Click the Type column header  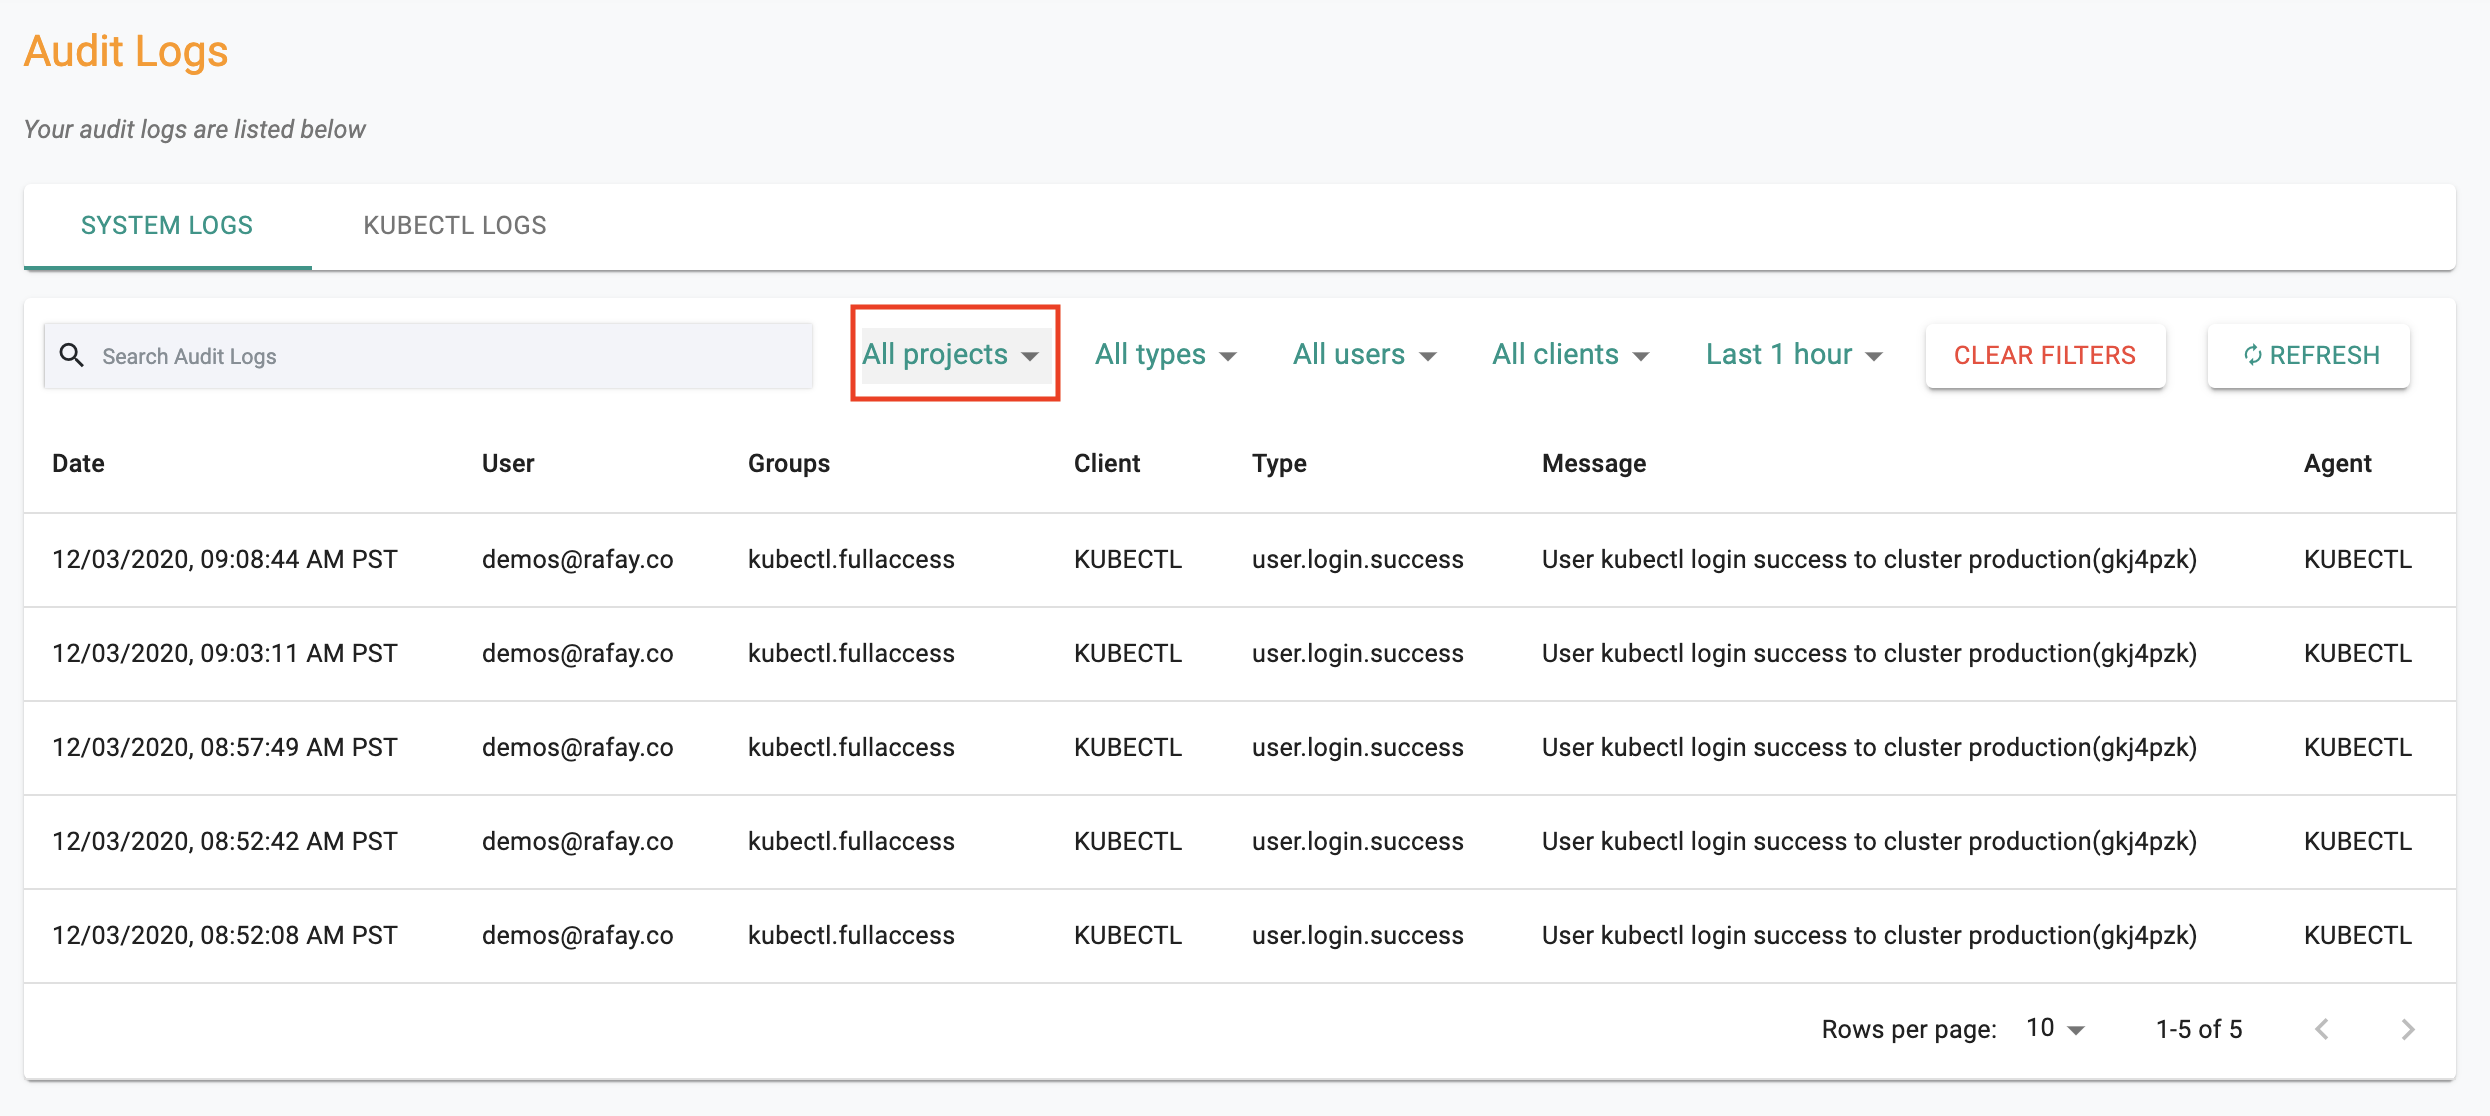(x=1279, y=463)
